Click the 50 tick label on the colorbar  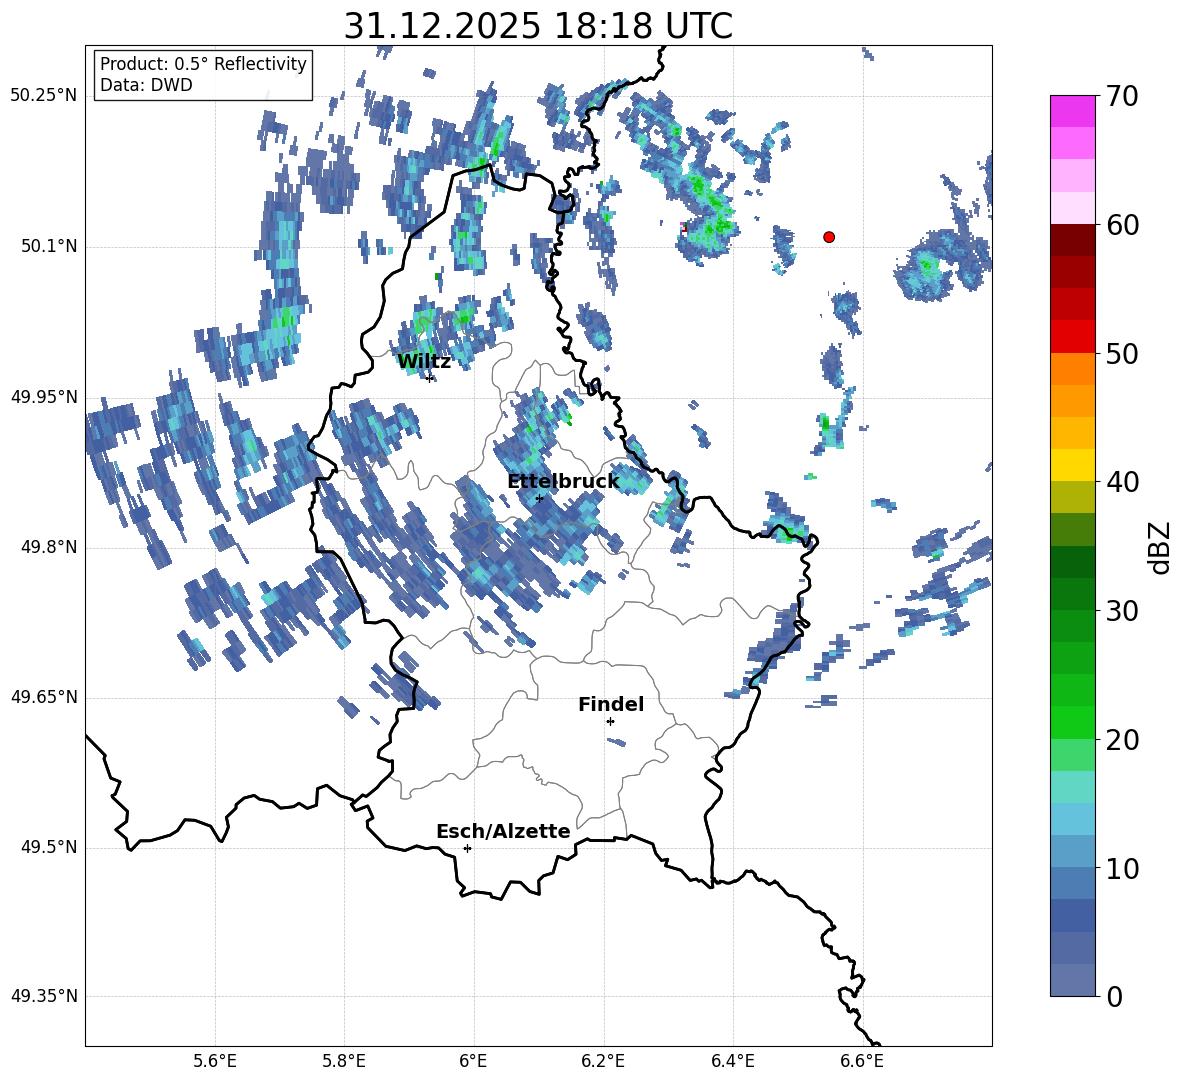pos(1122,354)
